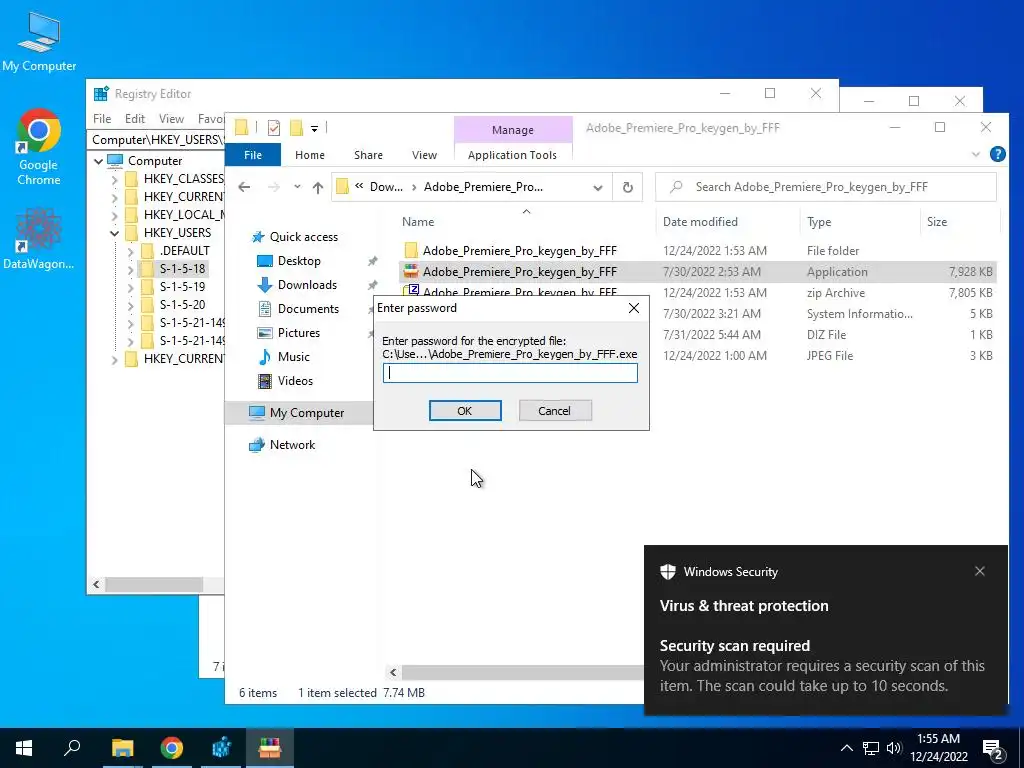1024x768 pixels.
Task: Expand the Explorer ribbon chevron
Action: (x=976, y=155)
